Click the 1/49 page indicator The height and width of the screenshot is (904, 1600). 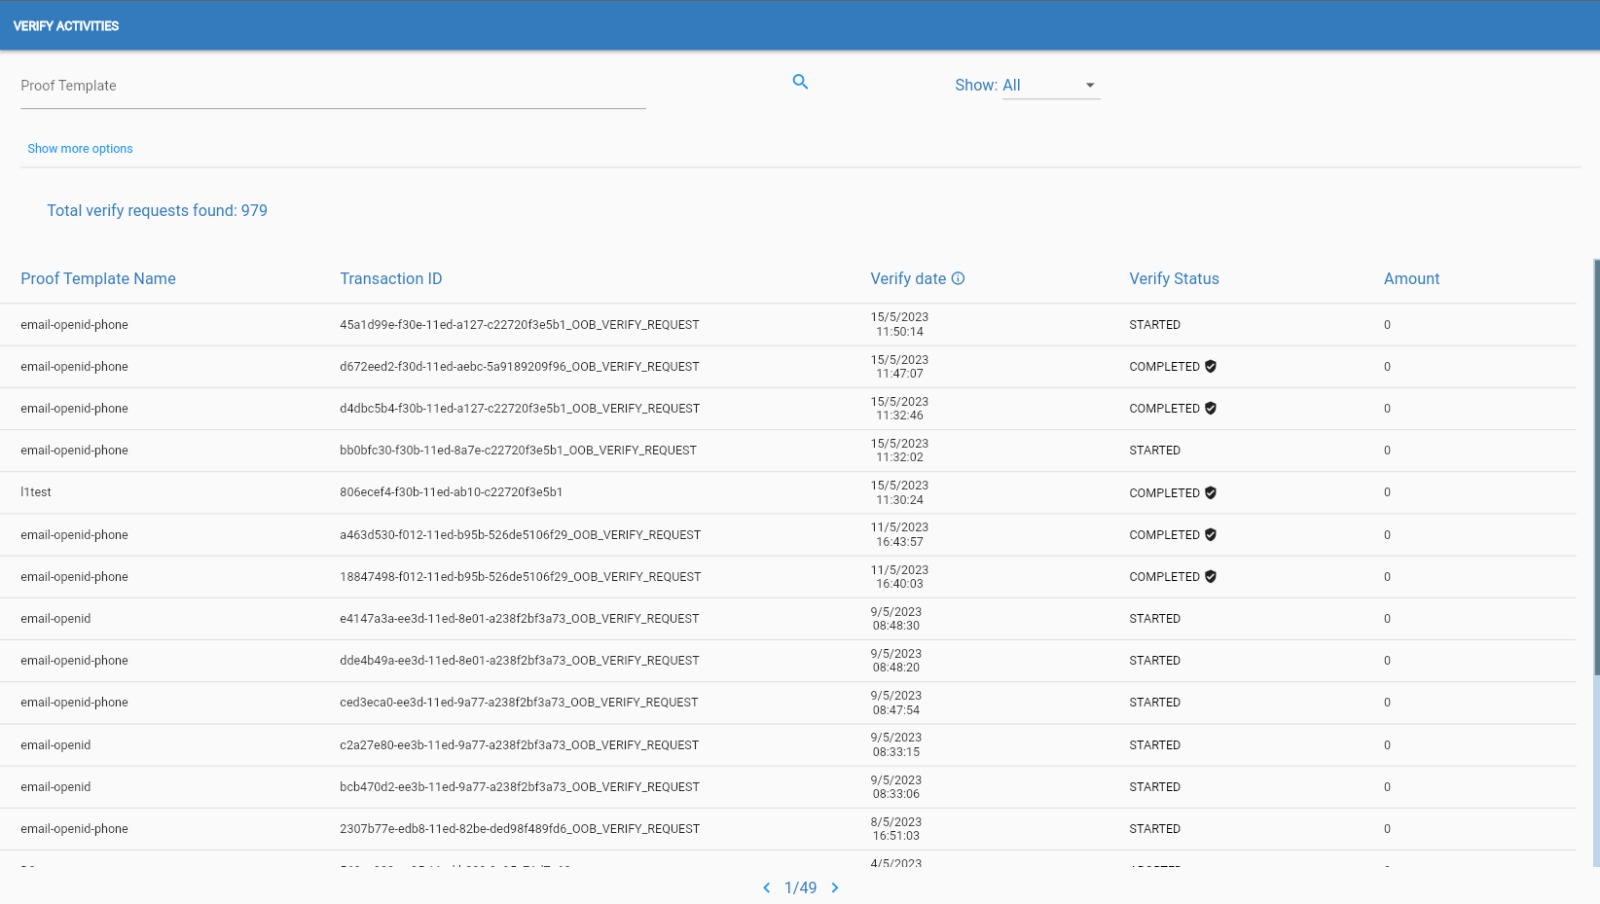click(801, 888)
